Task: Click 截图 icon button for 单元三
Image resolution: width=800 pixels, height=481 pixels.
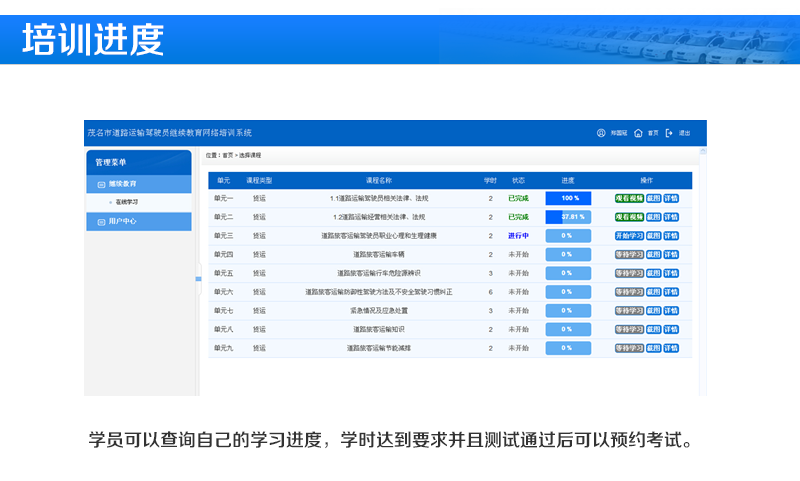Action: click(x=653, y=236)
